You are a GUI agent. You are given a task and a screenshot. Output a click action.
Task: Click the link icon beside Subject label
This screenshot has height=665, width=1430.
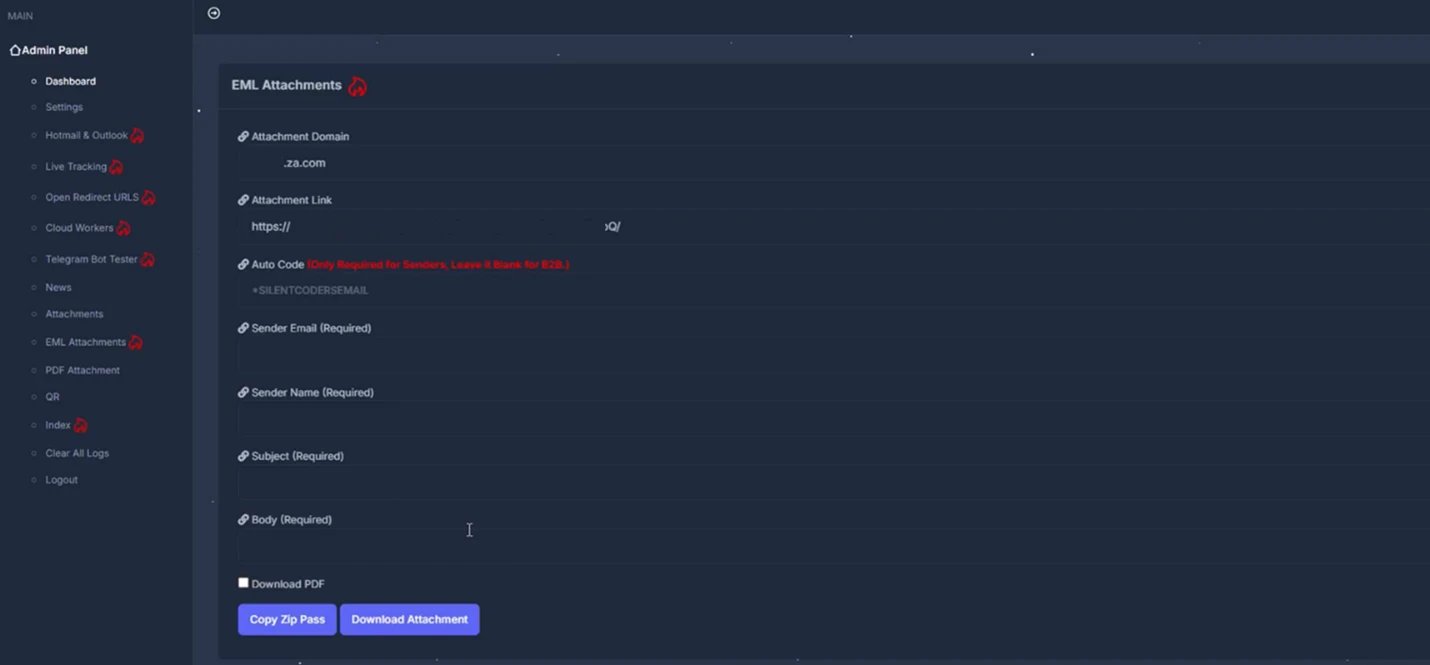242,455
